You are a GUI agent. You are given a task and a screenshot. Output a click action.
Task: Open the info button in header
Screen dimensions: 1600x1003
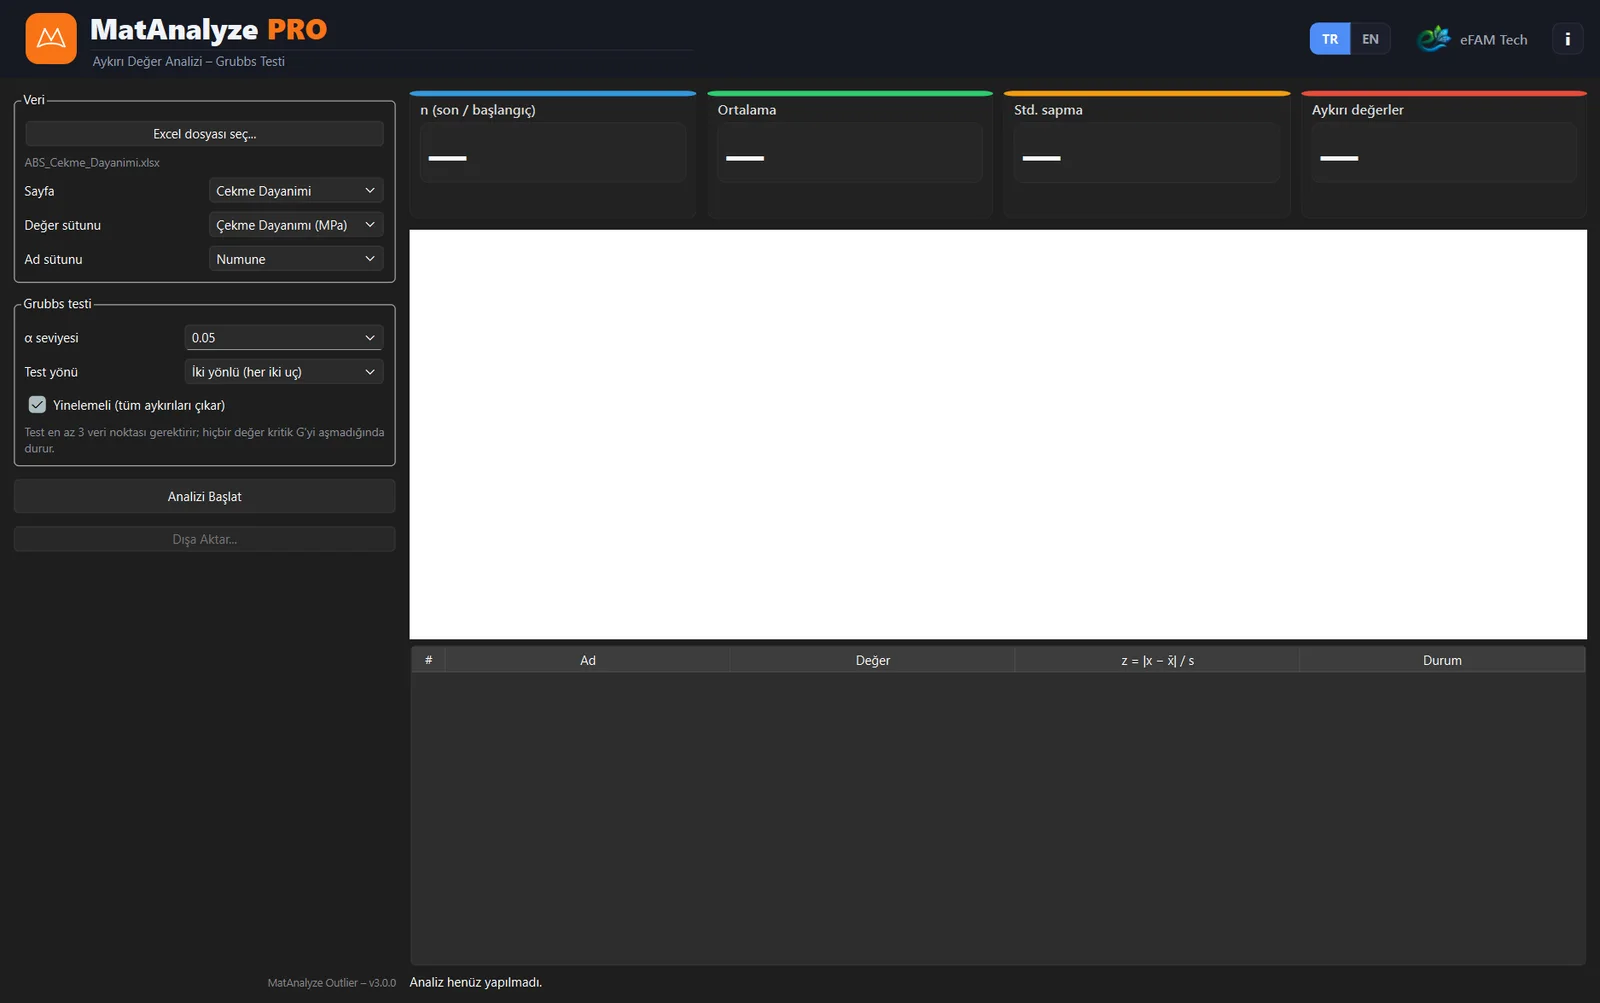point(1567,39)
